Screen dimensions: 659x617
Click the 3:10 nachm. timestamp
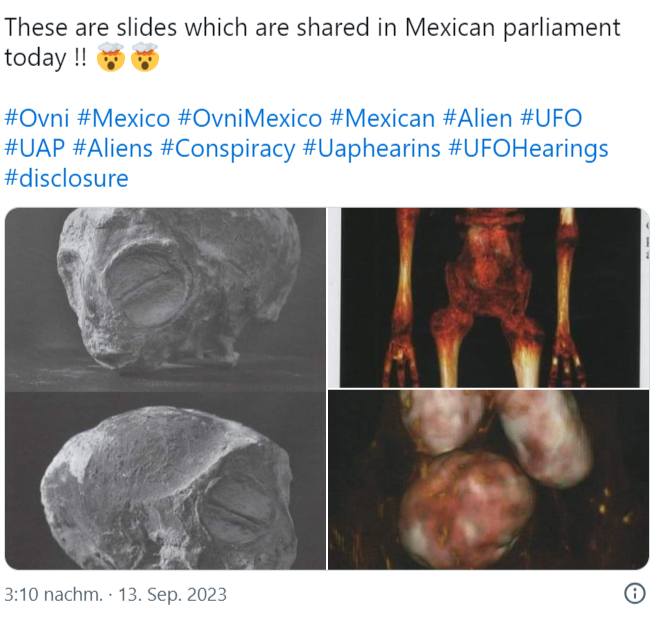pyautogui.click(x=53, y=594)
